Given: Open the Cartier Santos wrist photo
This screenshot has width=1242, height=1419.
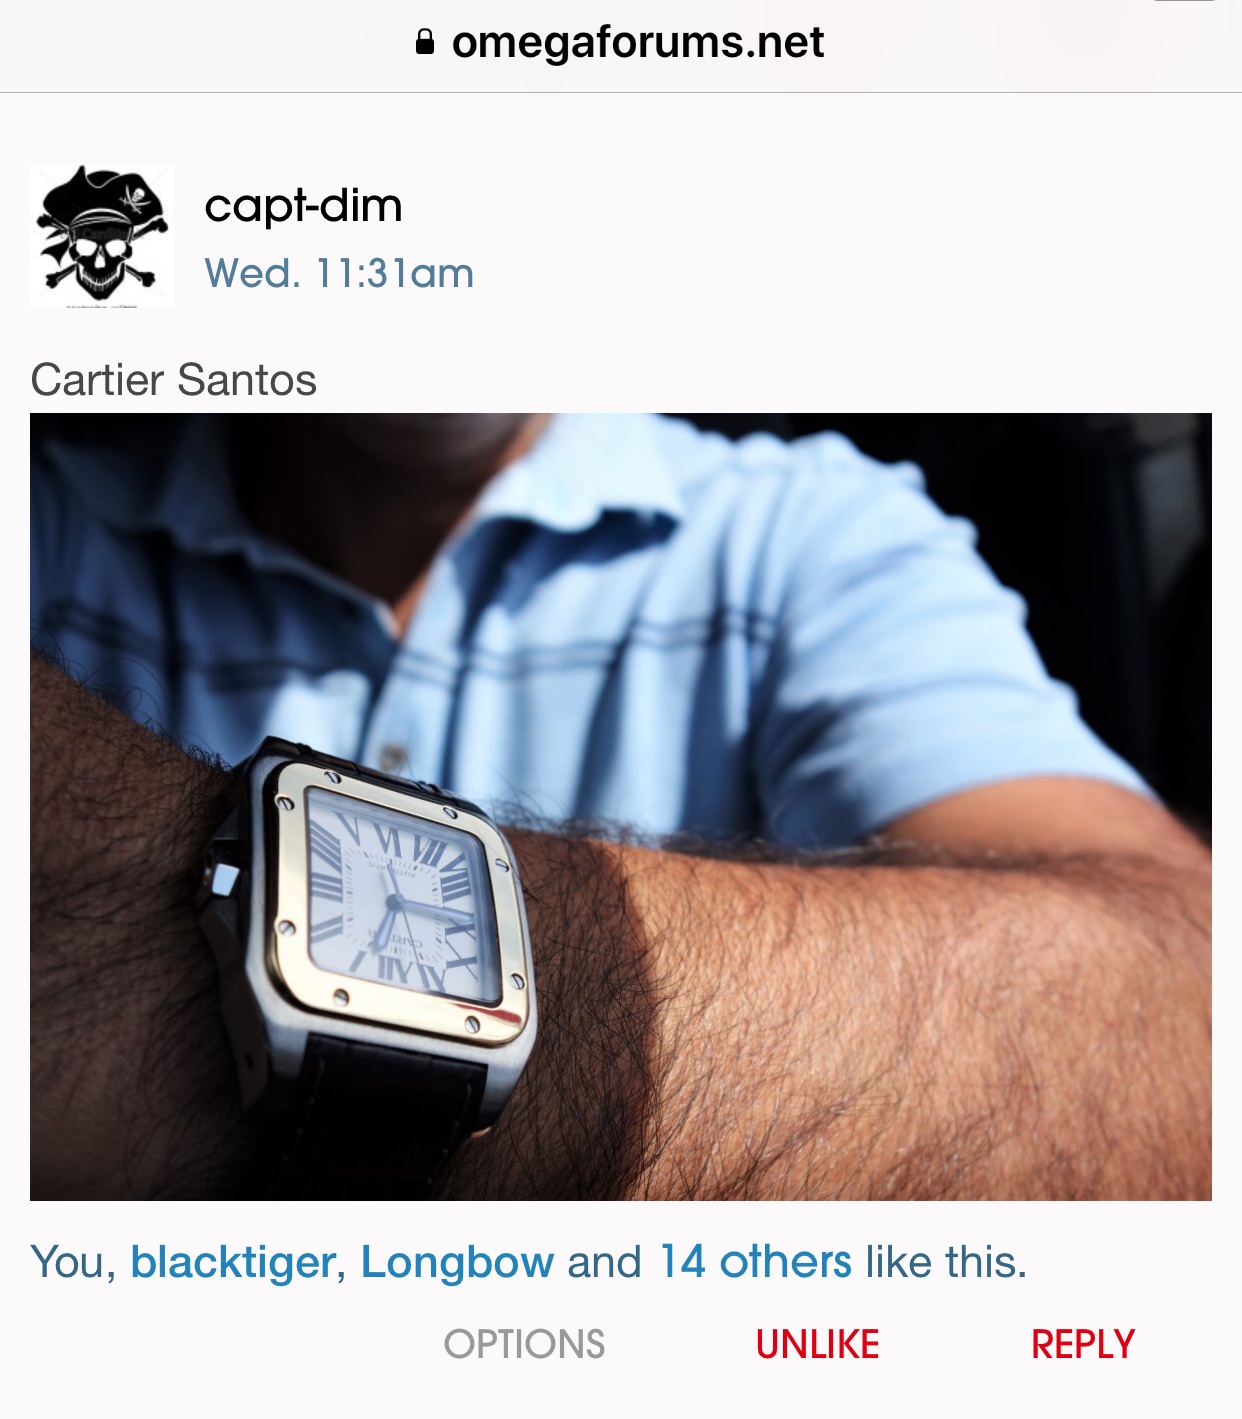Looking at the screenshot, I should pos(621,807).
